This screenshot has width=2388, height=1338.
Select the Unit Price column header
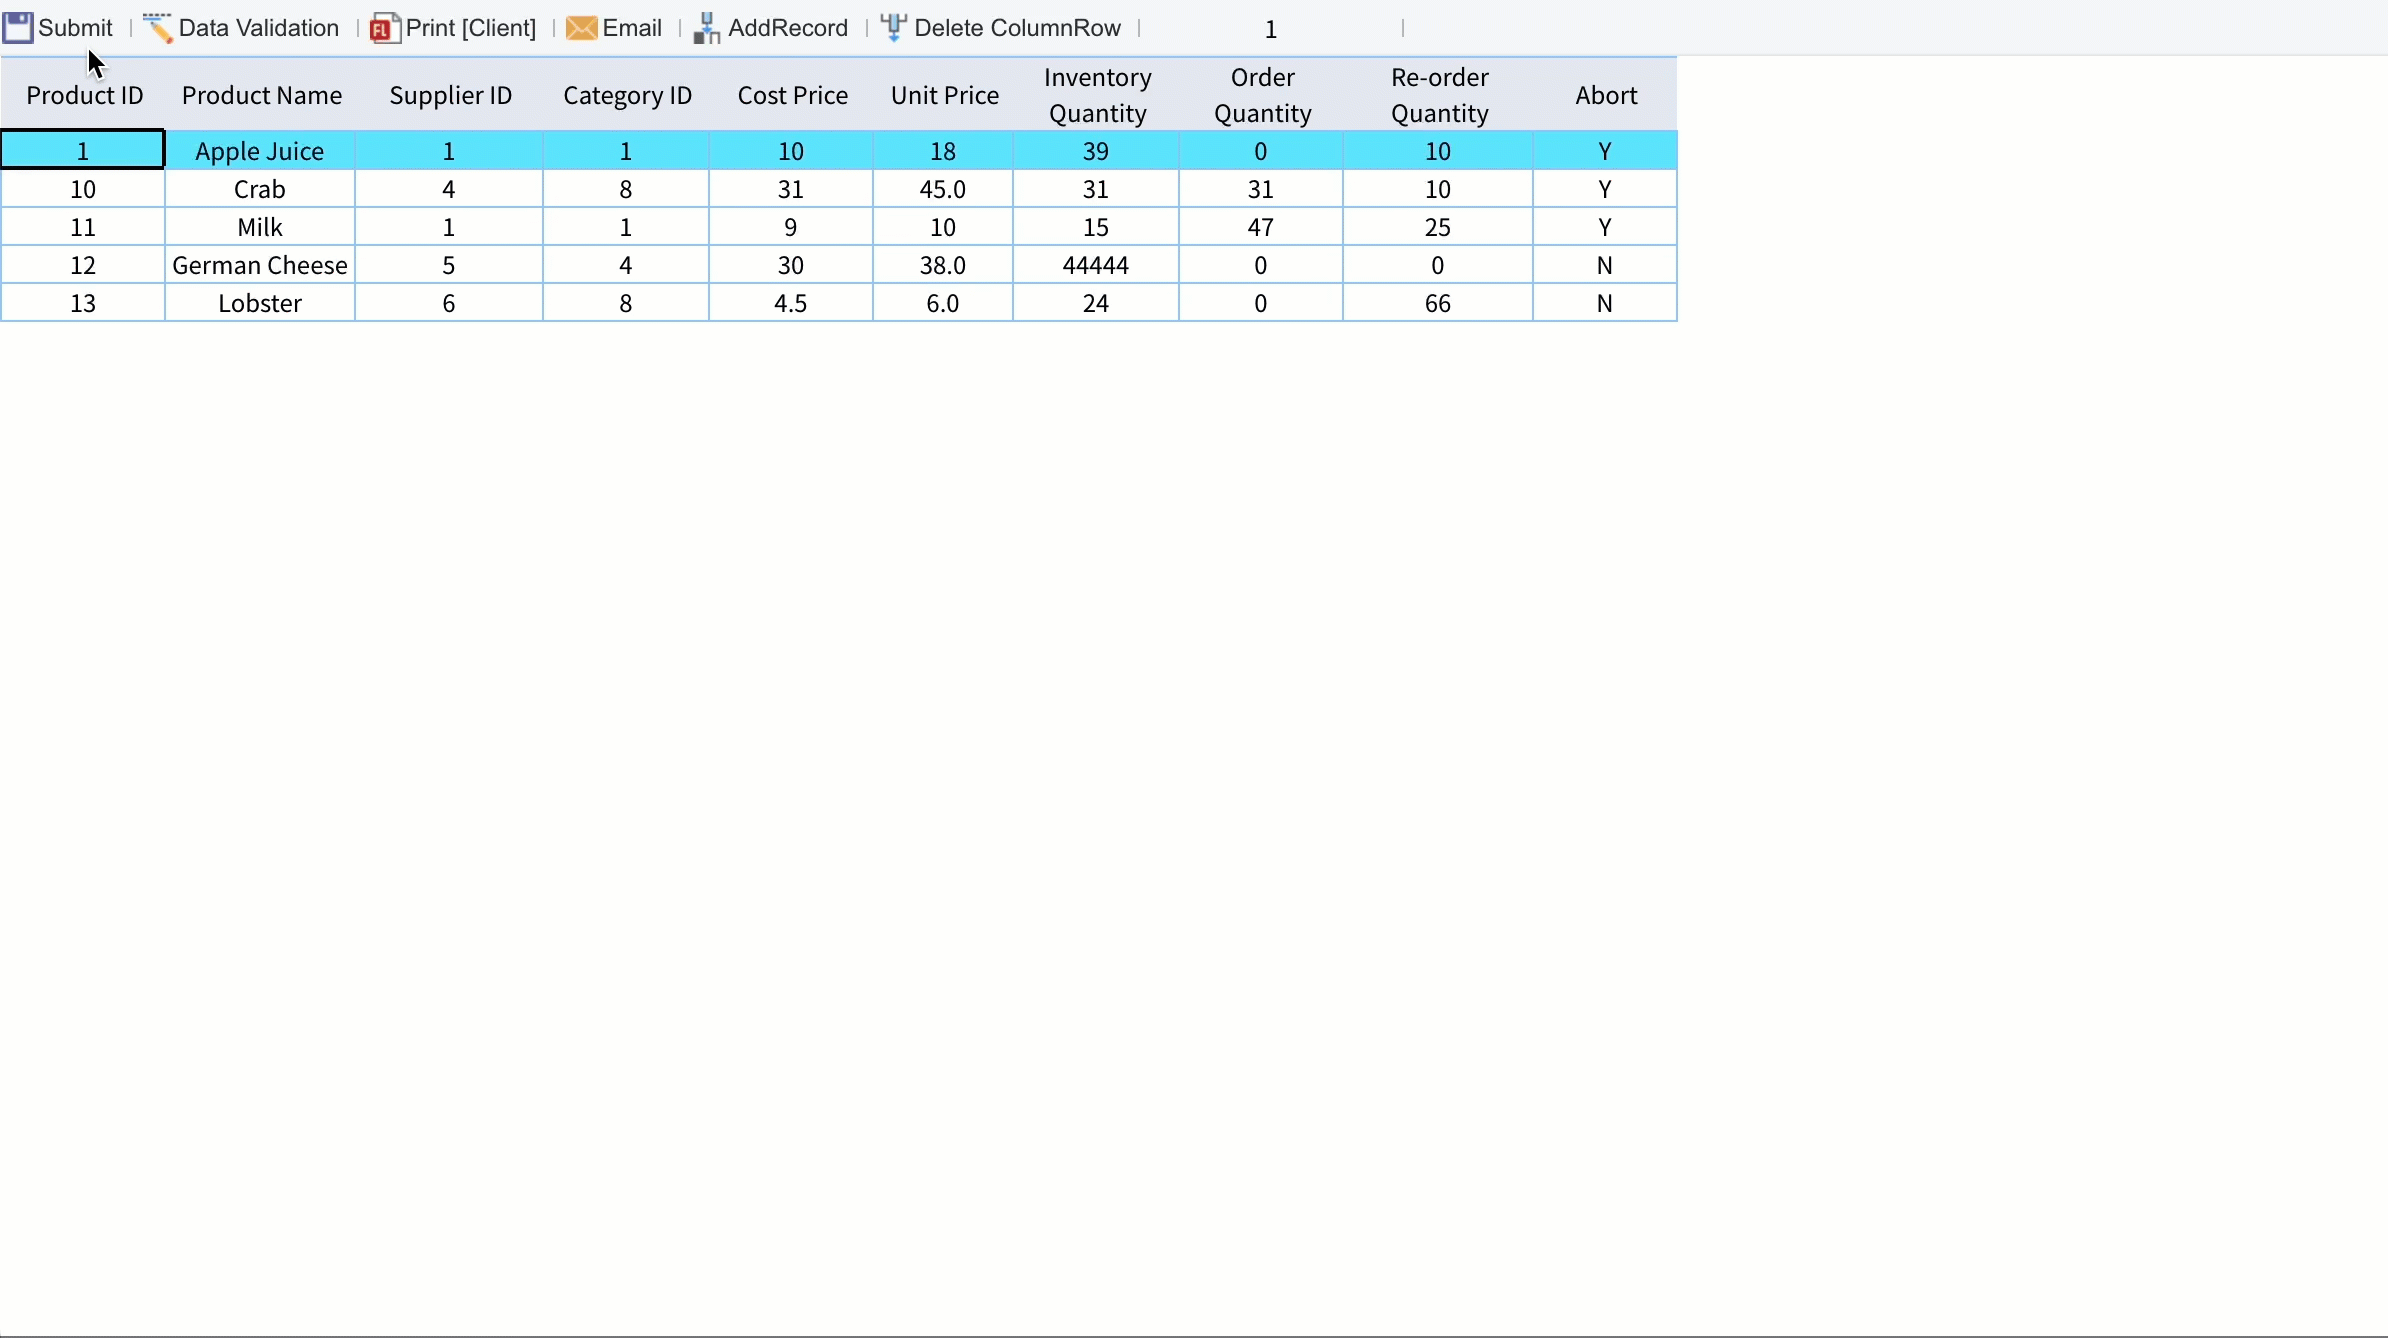944,95
